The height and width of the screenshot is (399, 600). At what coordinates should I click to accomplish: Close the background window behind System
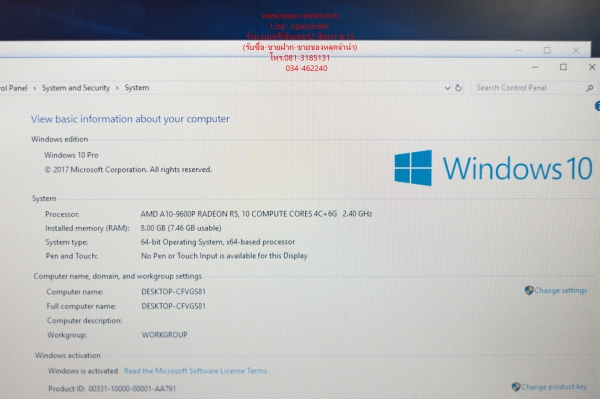[x=576, y=50]
